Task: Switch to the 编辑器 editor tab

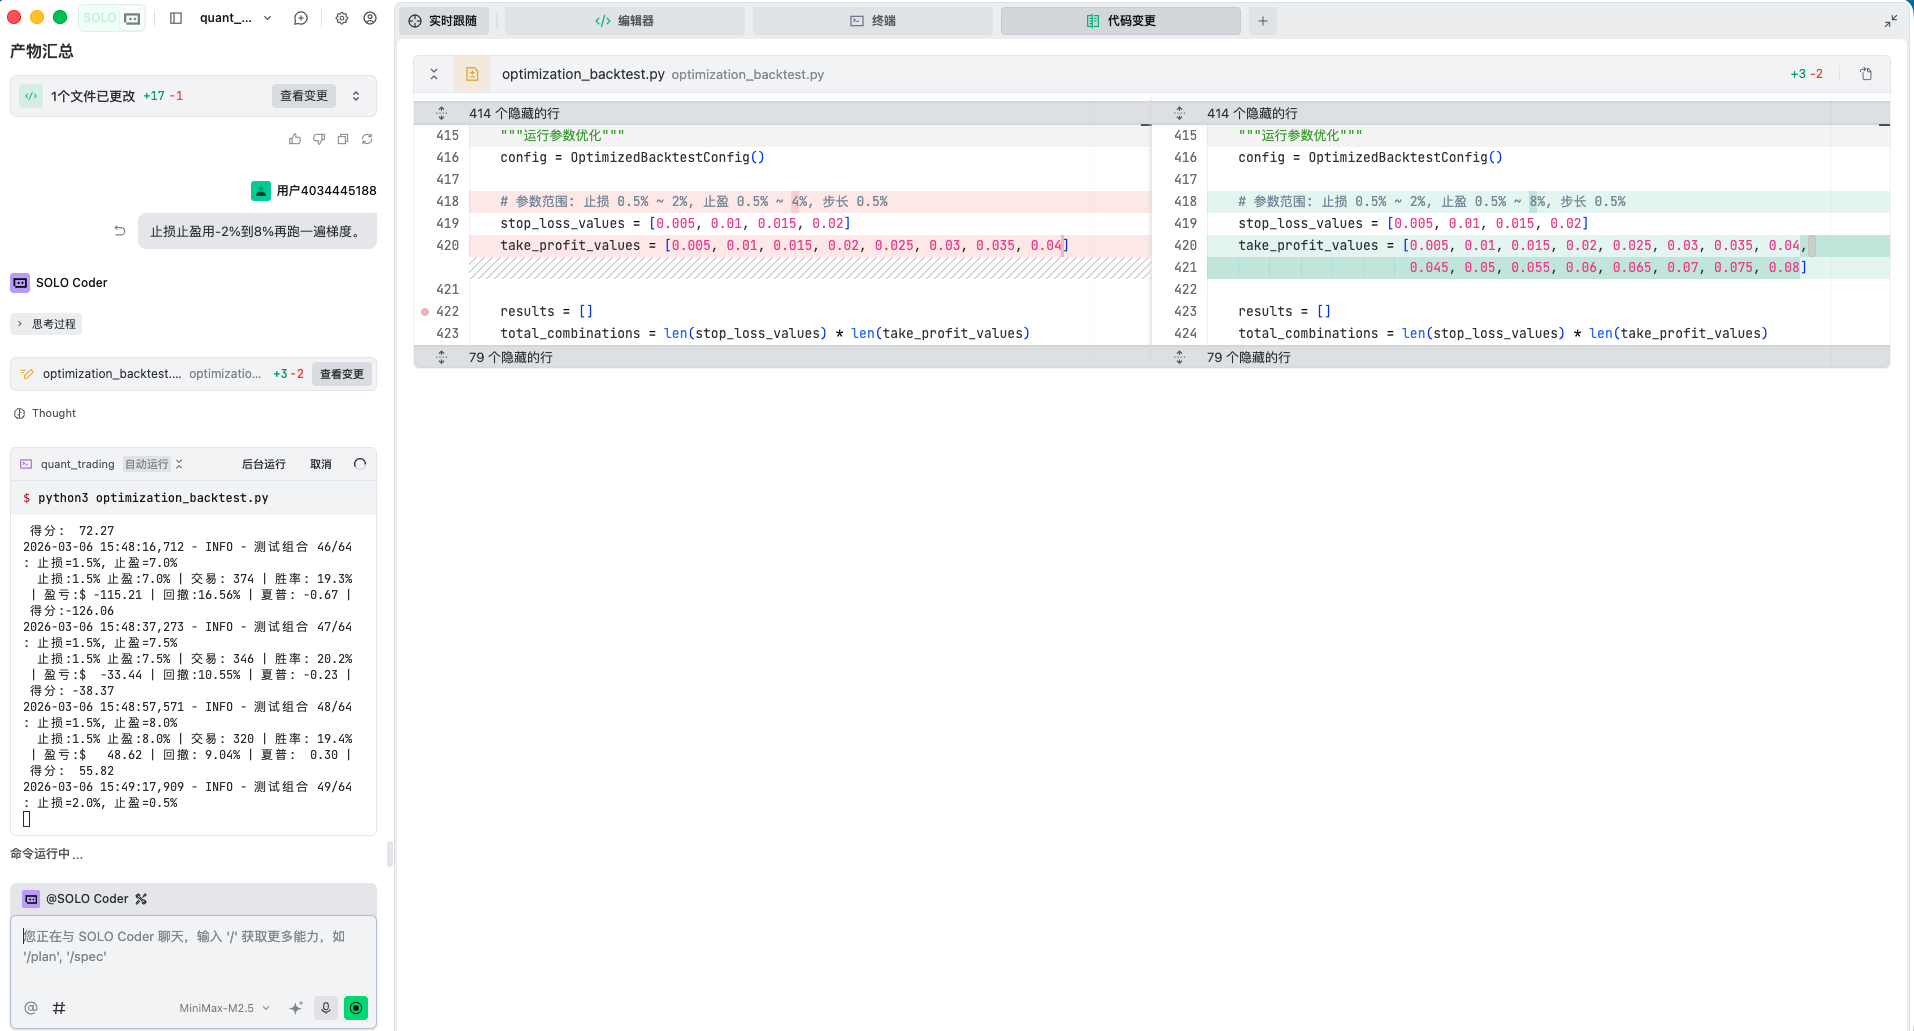Action: click(624, 21)
